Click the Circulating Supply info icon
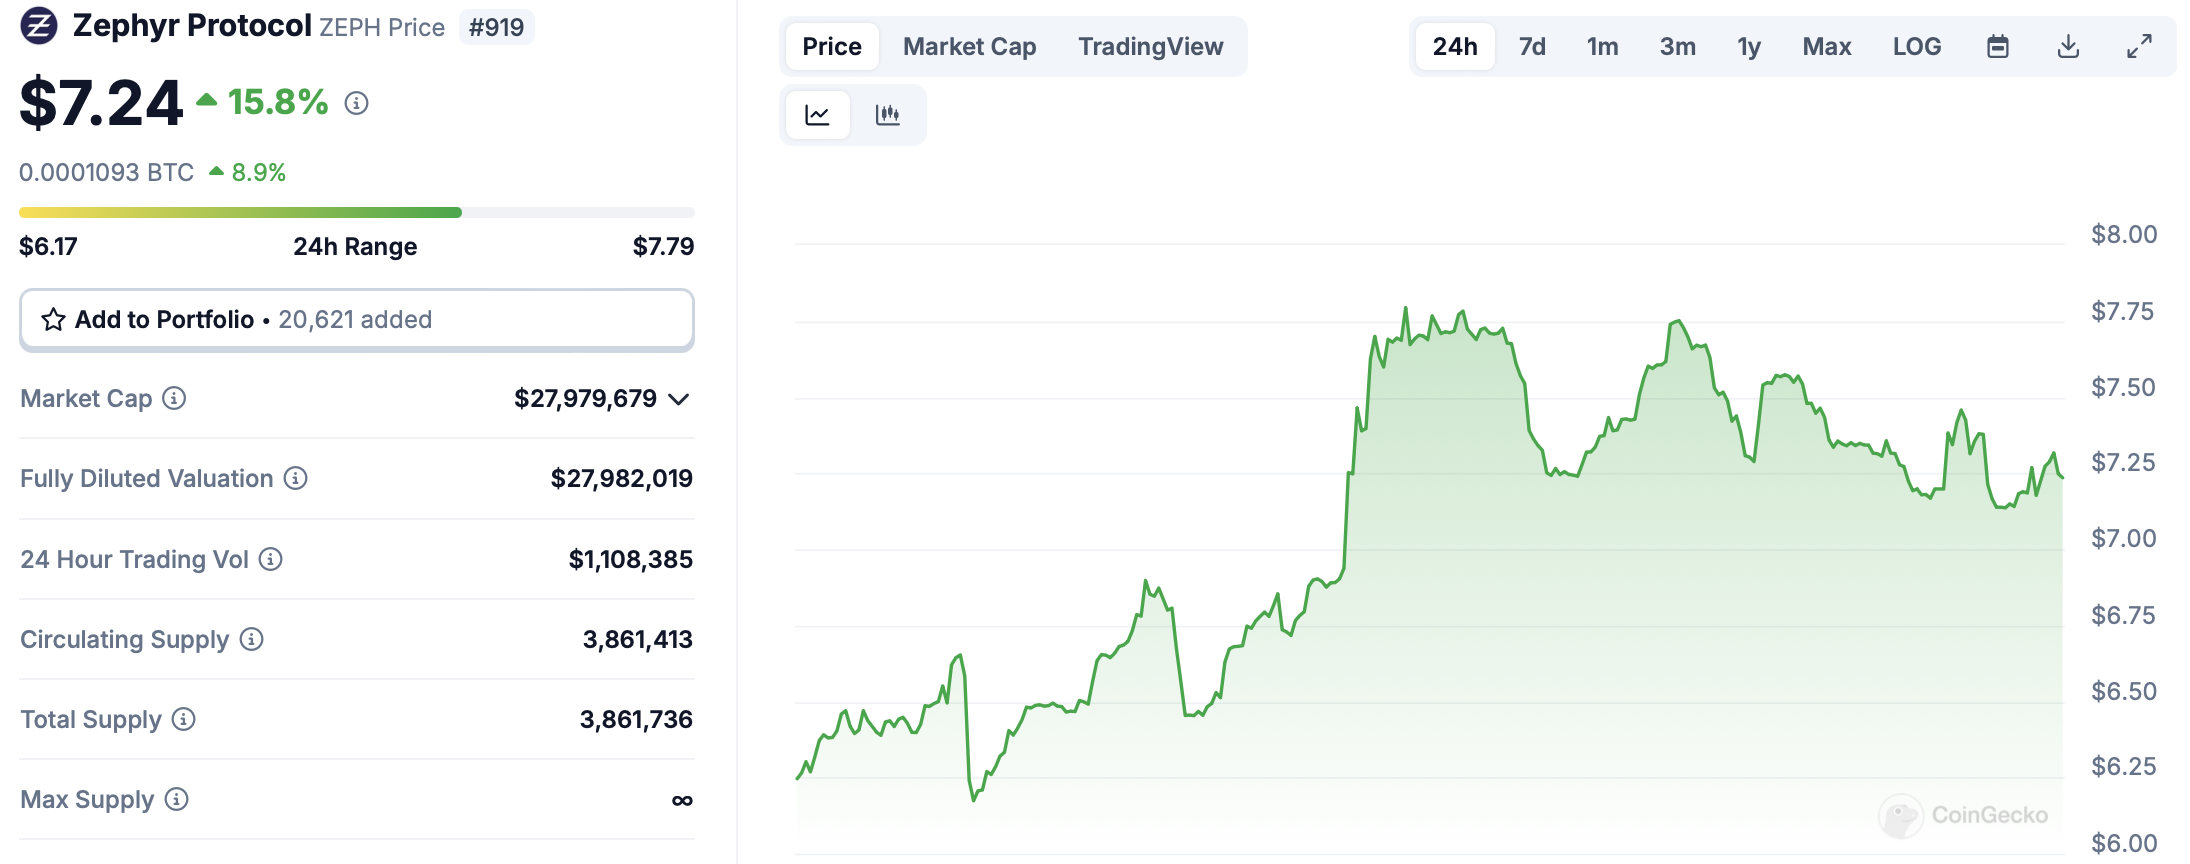This screenshot has height=864, width=2190. pyautogui.click(x=252, y=639)
